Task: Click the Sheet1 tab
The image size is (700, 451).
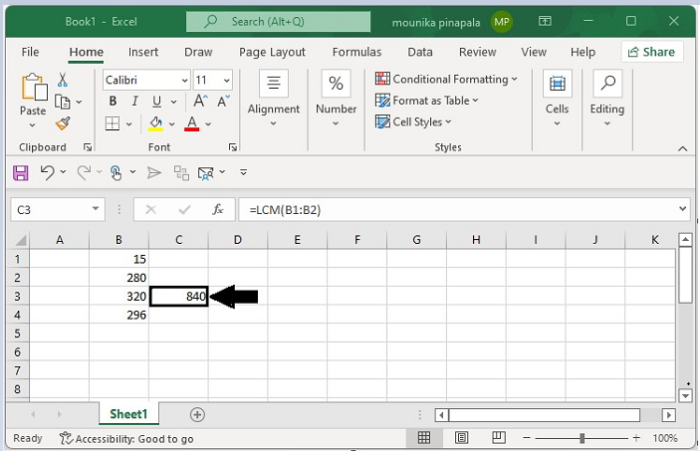Action: pyautogui.click(x=129, y=414)
